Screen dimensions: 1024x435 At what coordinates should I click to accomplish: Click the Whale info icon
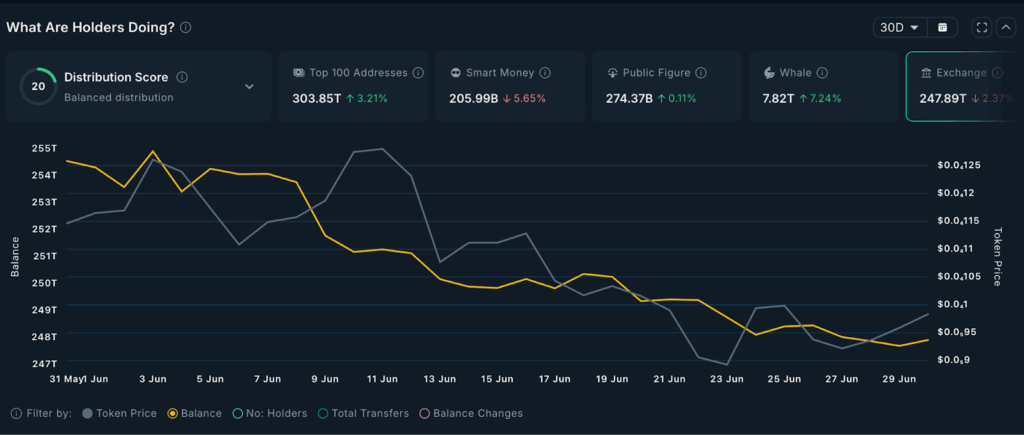click(822, 73)
